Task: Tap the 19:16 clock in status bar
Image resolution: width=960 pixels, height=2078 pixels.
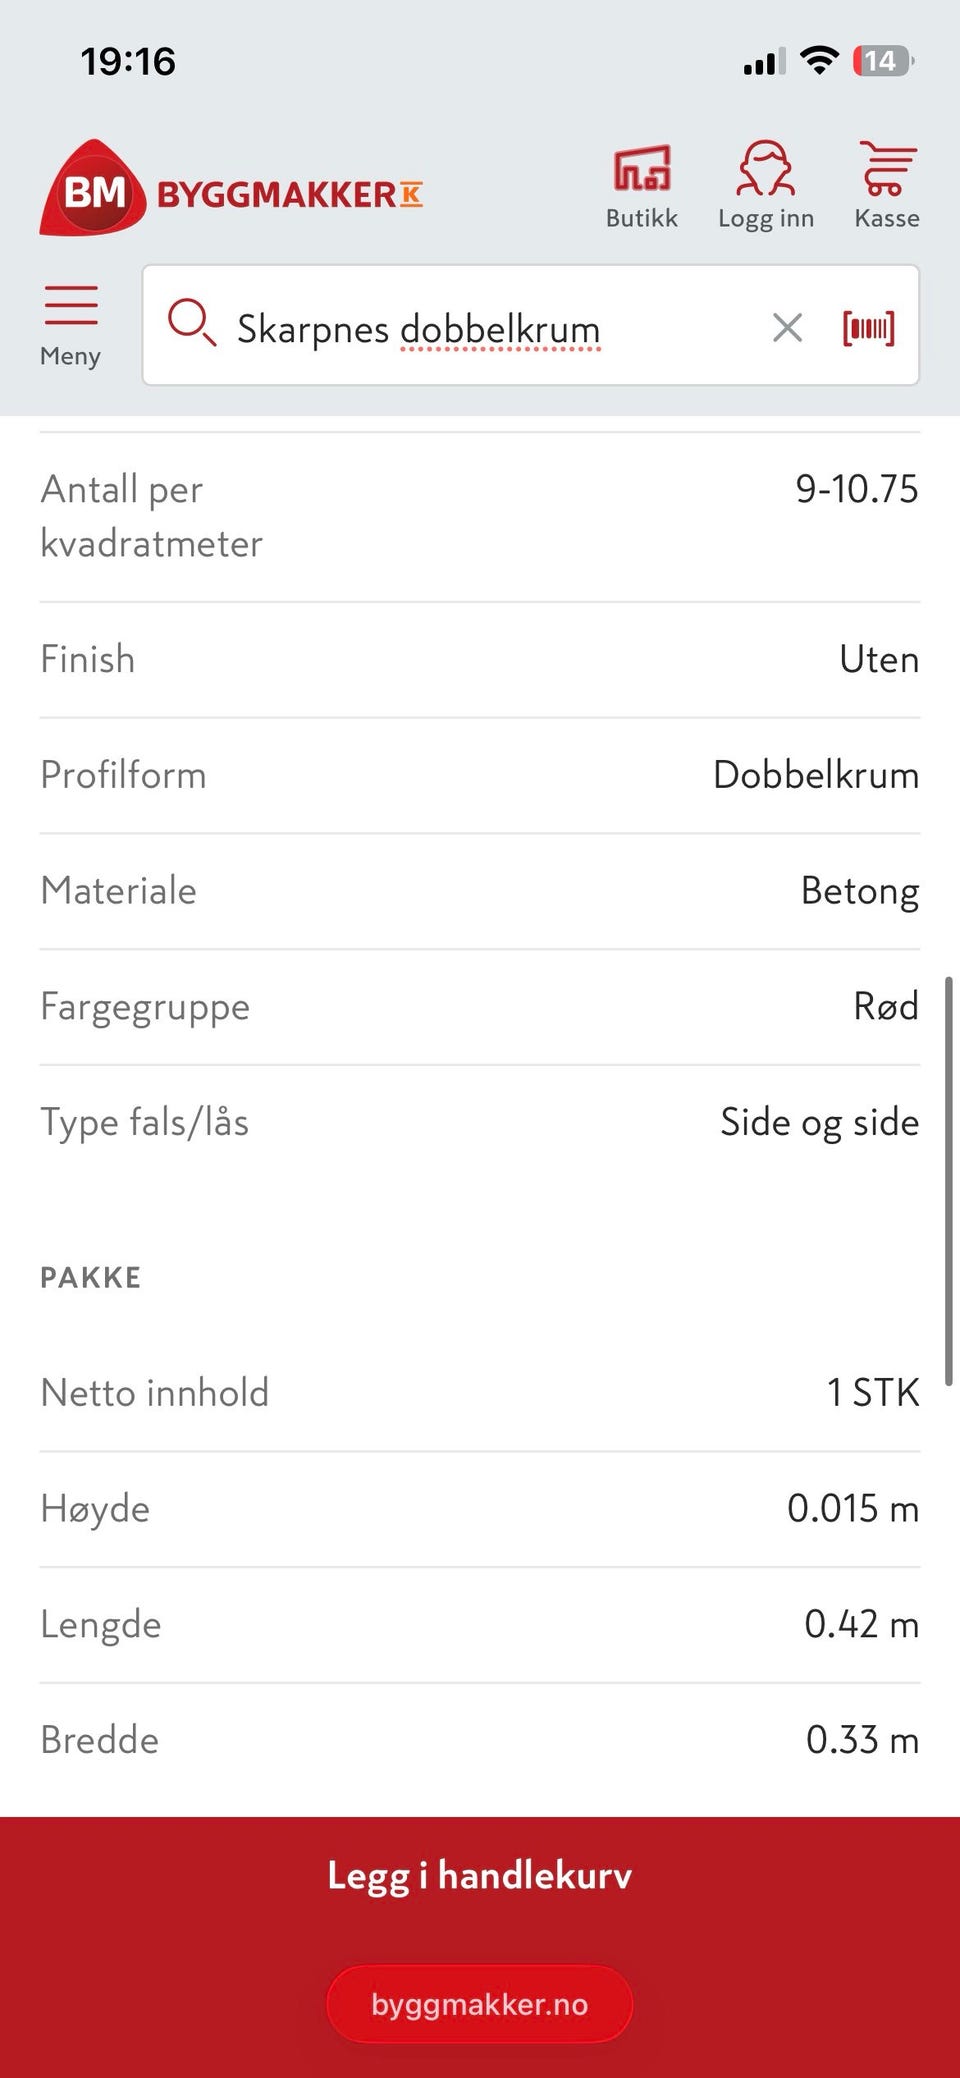Action: [128, 62]
